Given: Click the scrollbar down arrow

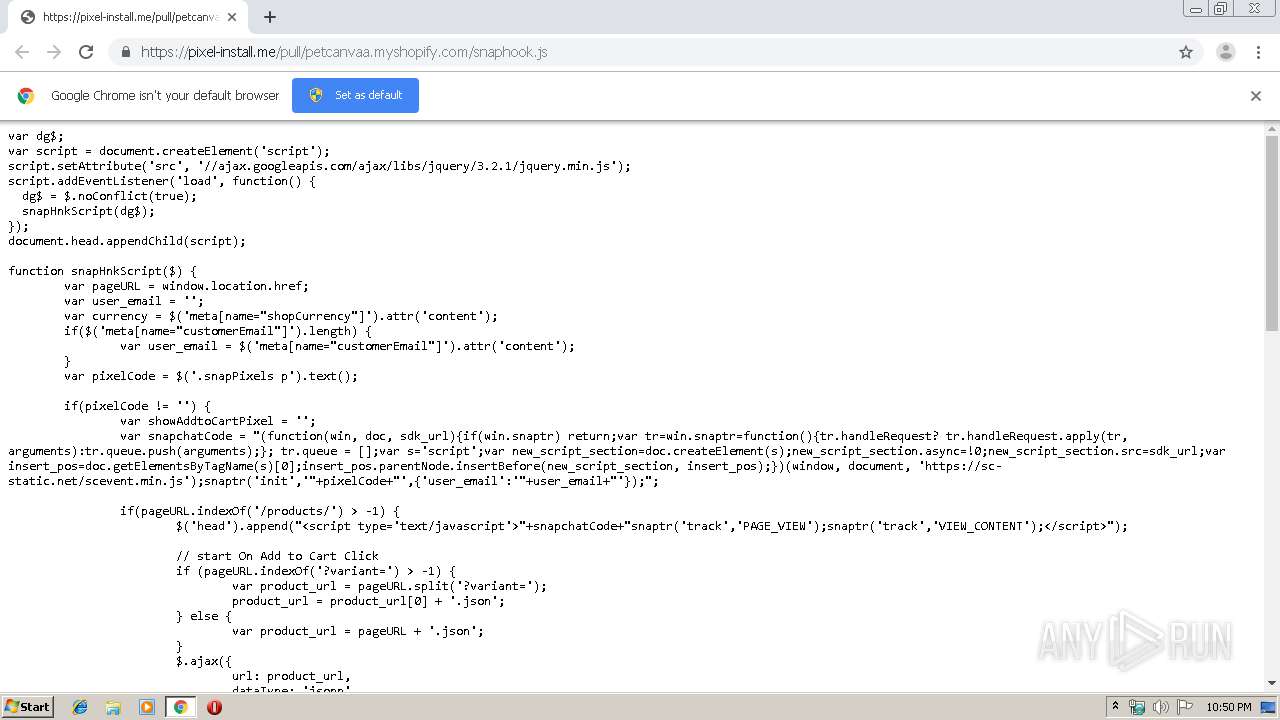Looking at the screenshot, I should coord(1272,683).
